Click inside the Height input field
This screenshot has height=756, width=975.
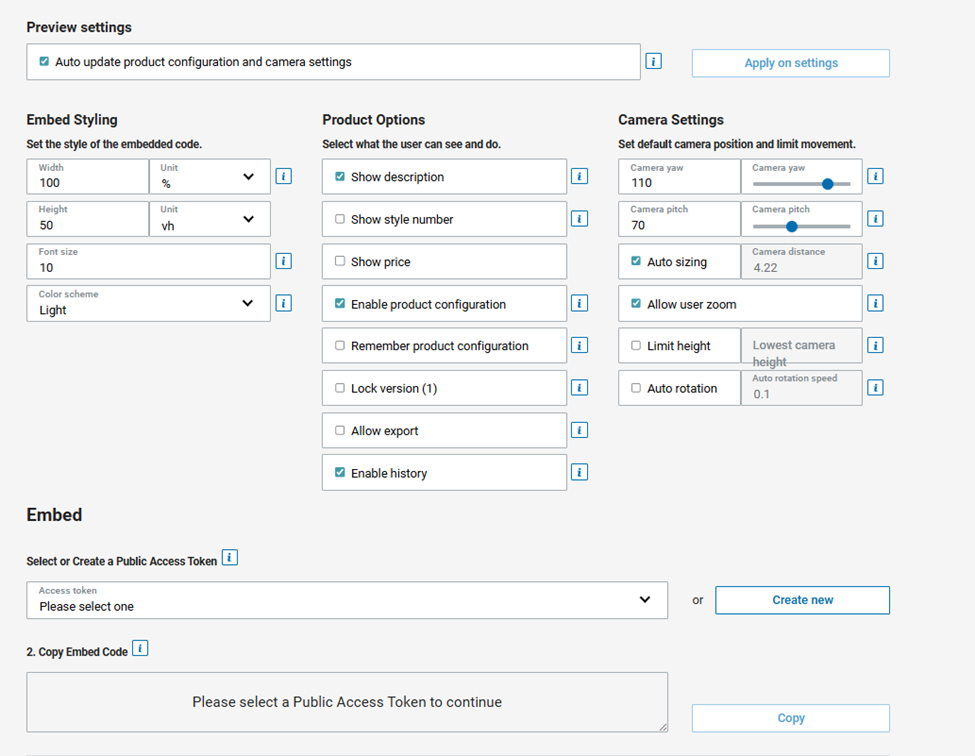click(x=87, y=223)
